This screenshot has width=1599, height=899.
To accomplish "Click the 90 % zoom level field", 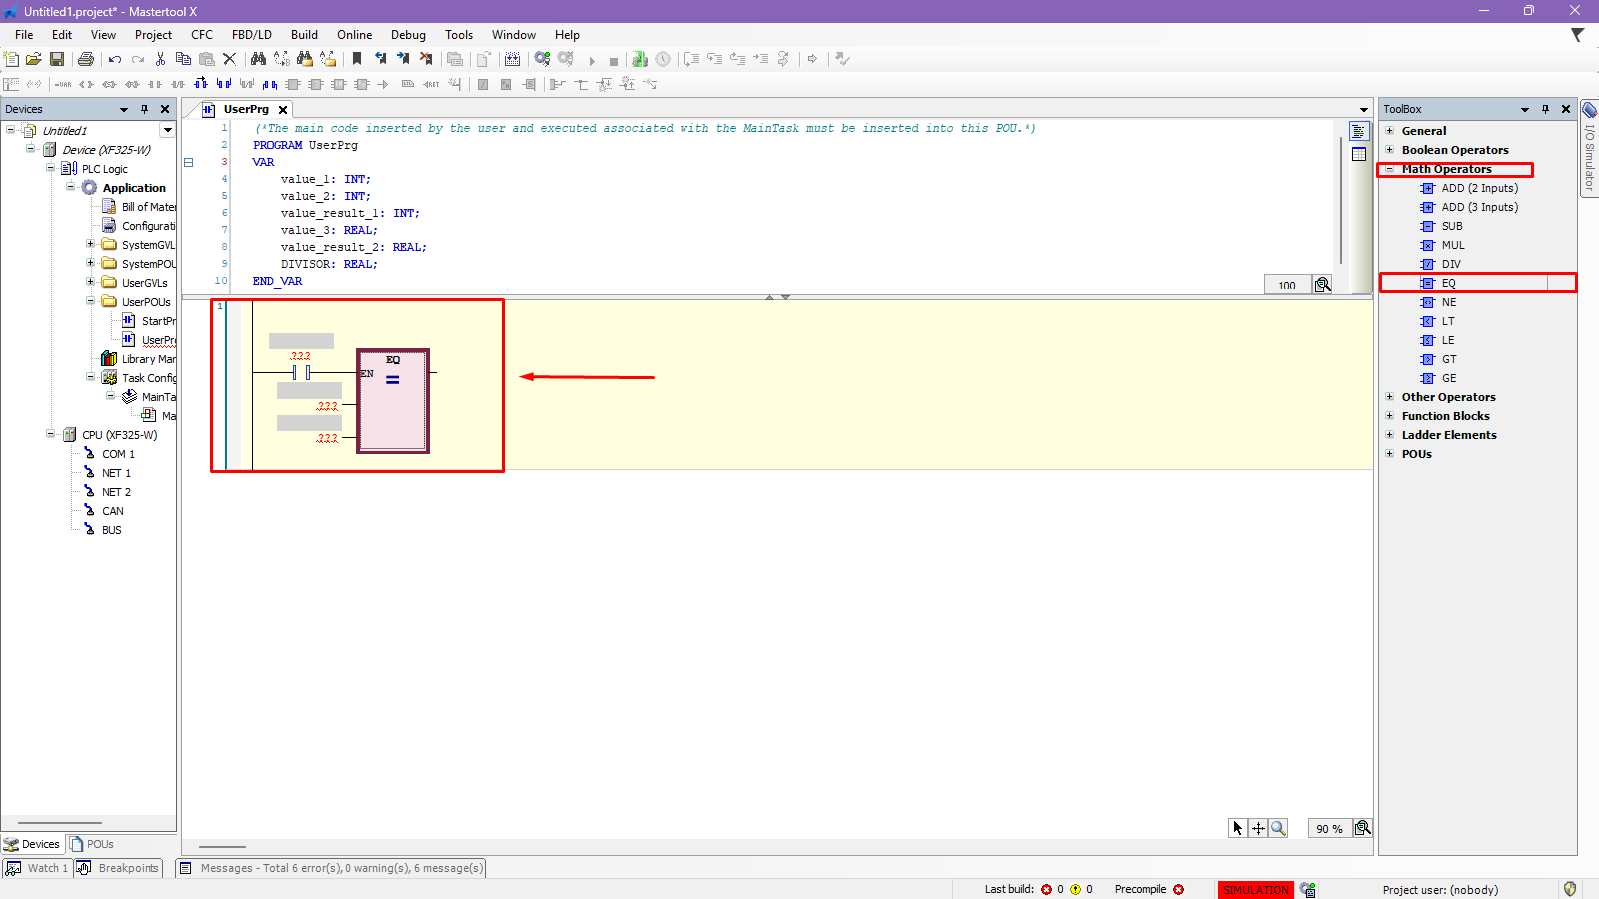I will 1329,828.
